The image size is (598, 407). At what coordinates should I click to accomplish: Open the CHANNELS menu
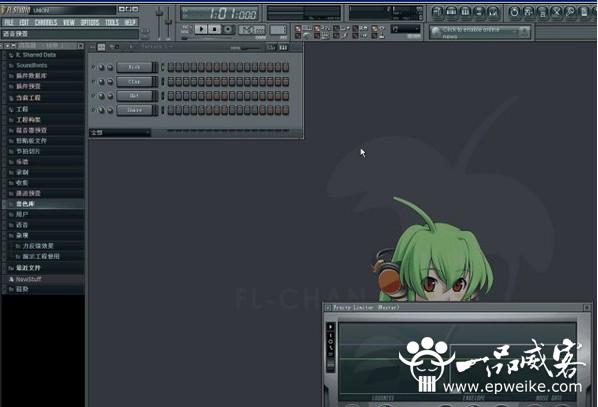(x=46, y=23)
